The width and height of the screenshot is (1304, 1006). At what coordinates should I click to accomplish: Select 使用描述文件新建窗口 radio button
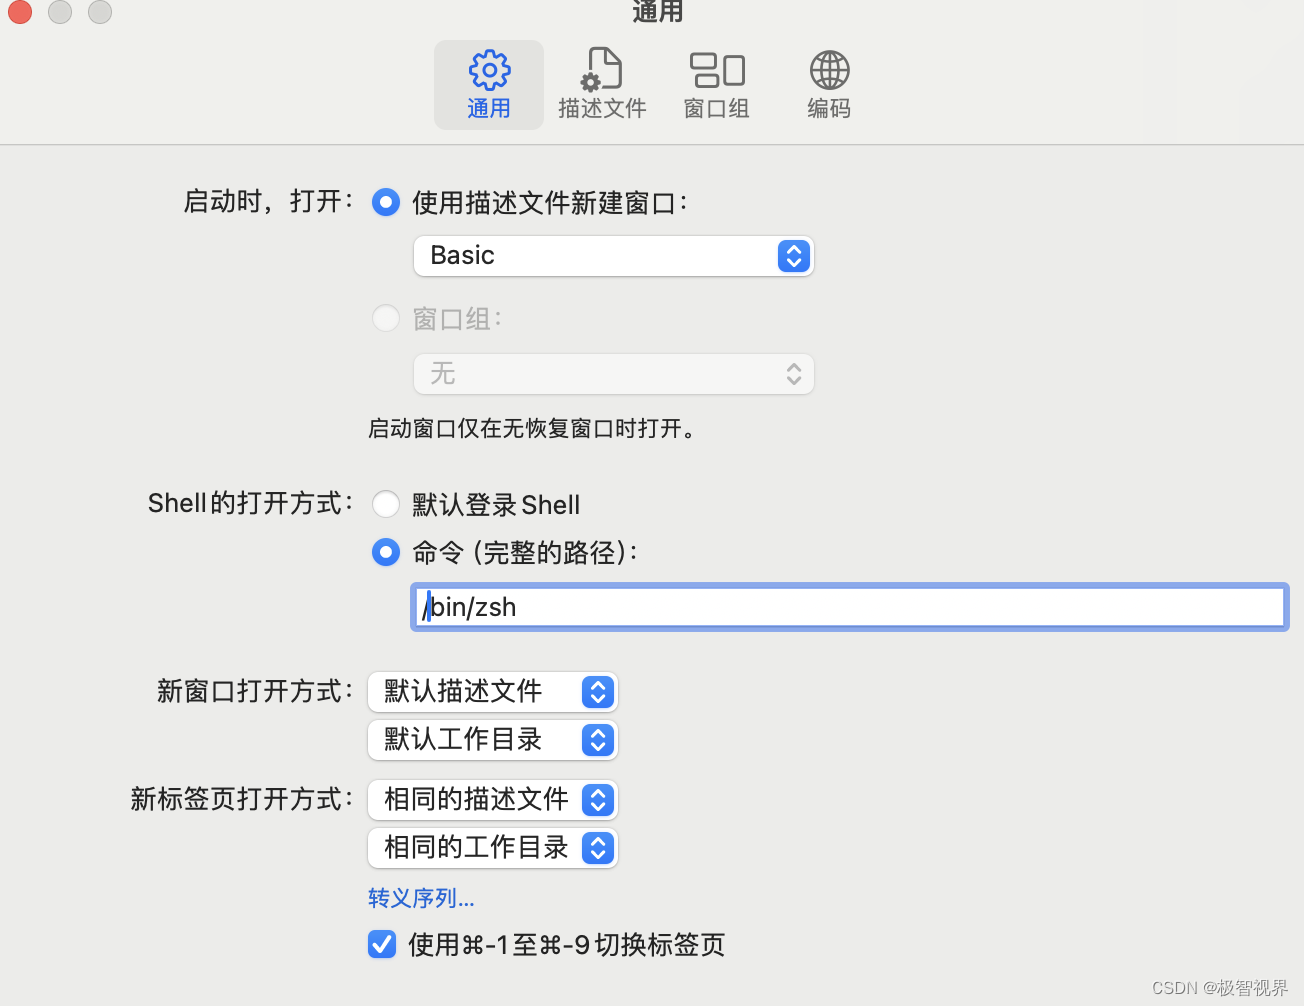coord(386,202)
